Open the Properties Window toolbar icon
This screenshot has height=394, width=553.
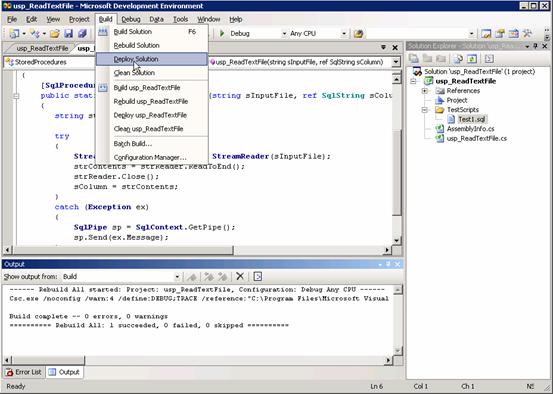(x=500, y=34)
